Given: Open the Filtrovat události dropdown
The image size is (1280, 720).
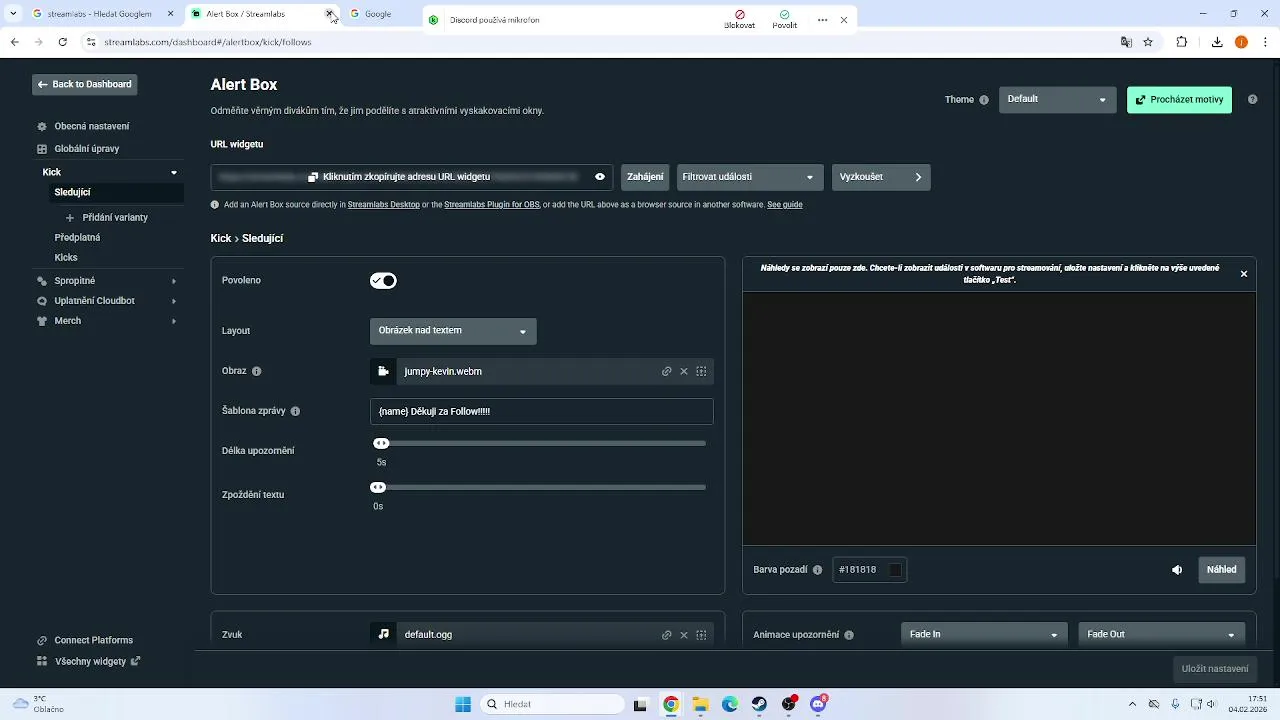Looking at the screenshot, I should point(750,177).
